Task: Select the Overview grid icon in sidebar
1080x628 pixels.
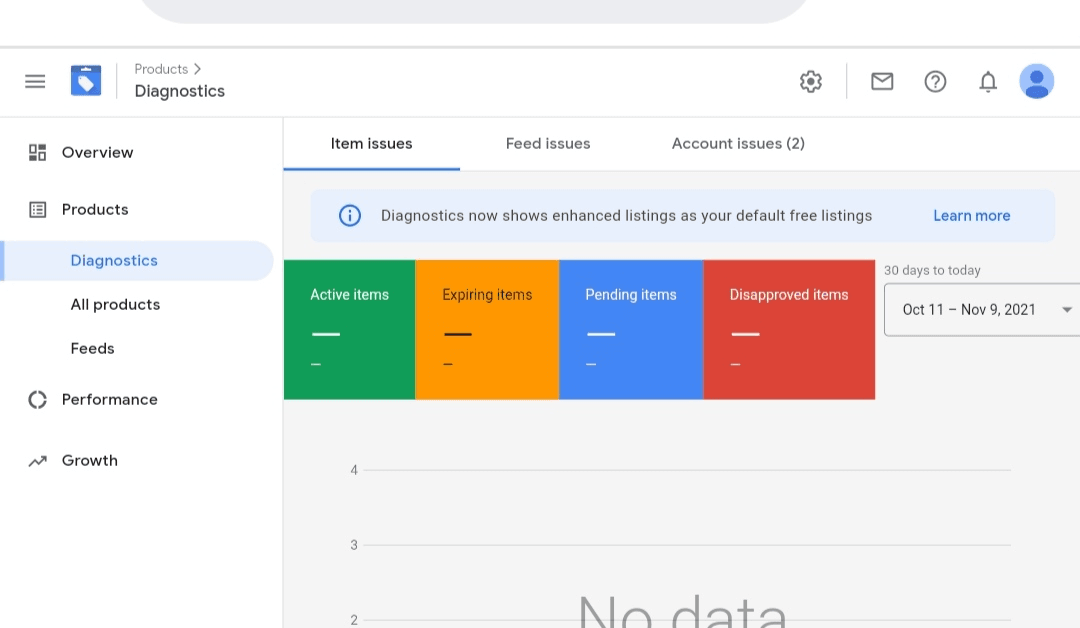Action: click(37, 152)
